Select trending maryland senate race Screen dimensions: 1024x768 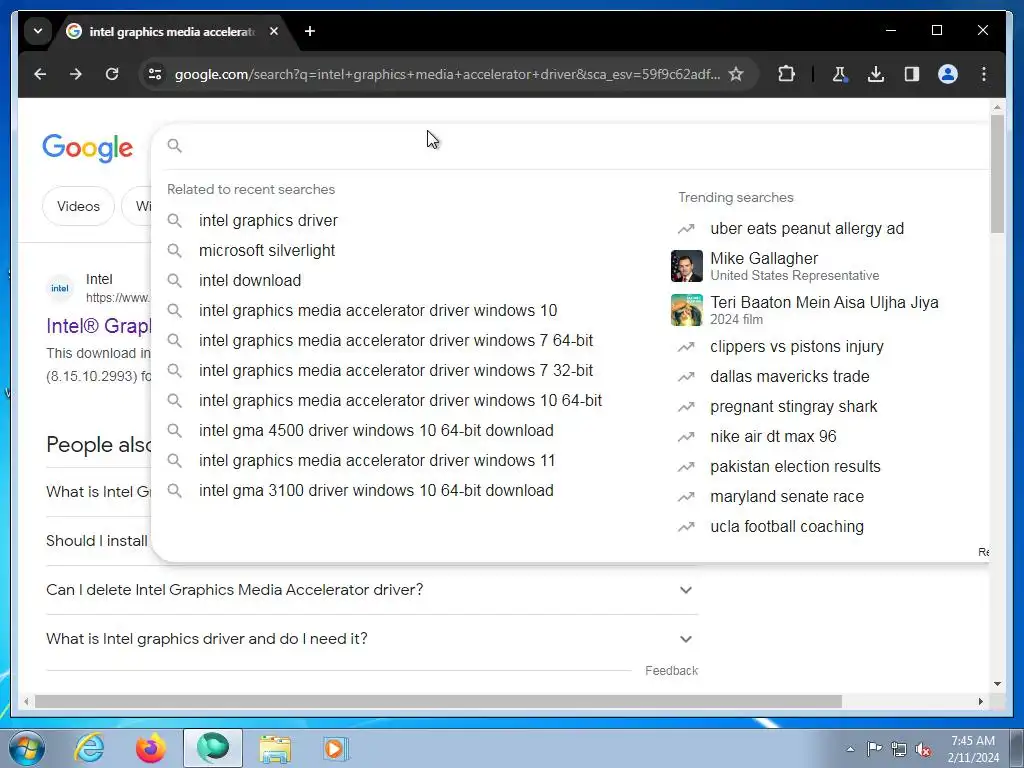pyautogui.click(x=787, y=497)
